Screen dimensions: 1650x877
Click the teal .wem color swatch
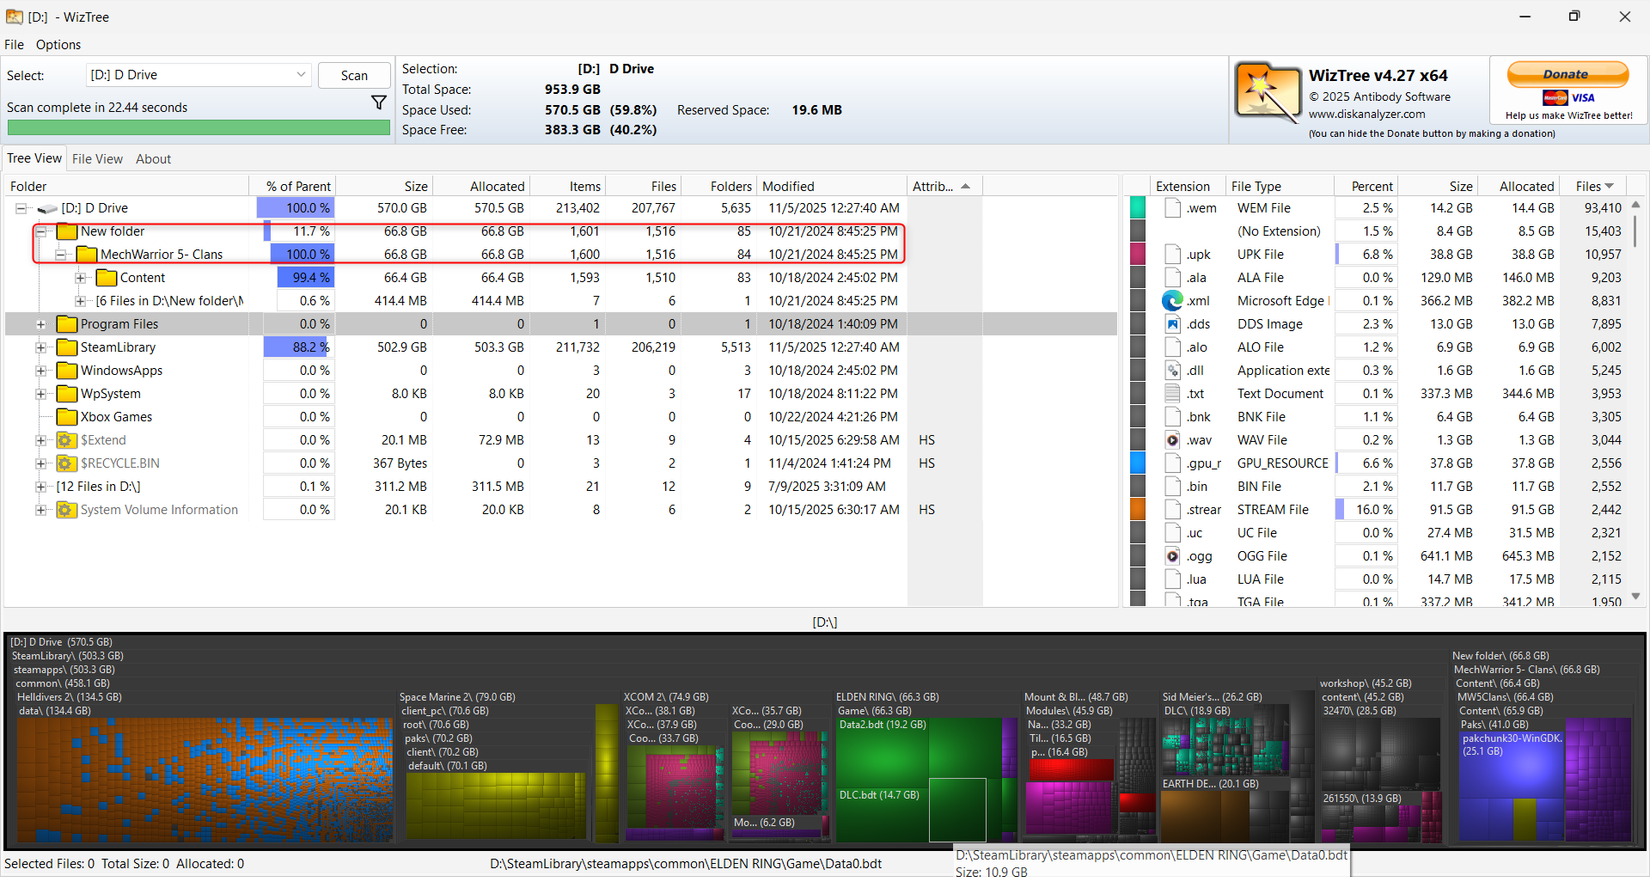(x=1137, y=208)
